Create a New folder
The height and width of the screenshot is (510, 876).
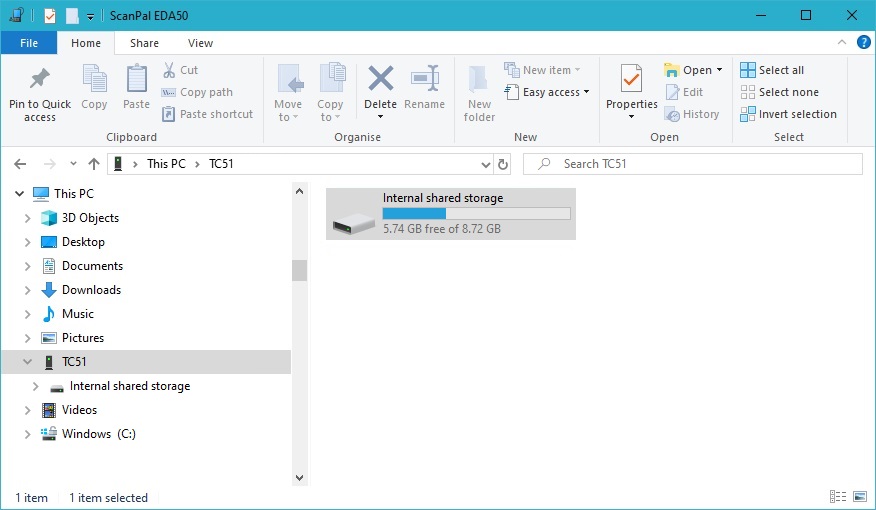479,93
